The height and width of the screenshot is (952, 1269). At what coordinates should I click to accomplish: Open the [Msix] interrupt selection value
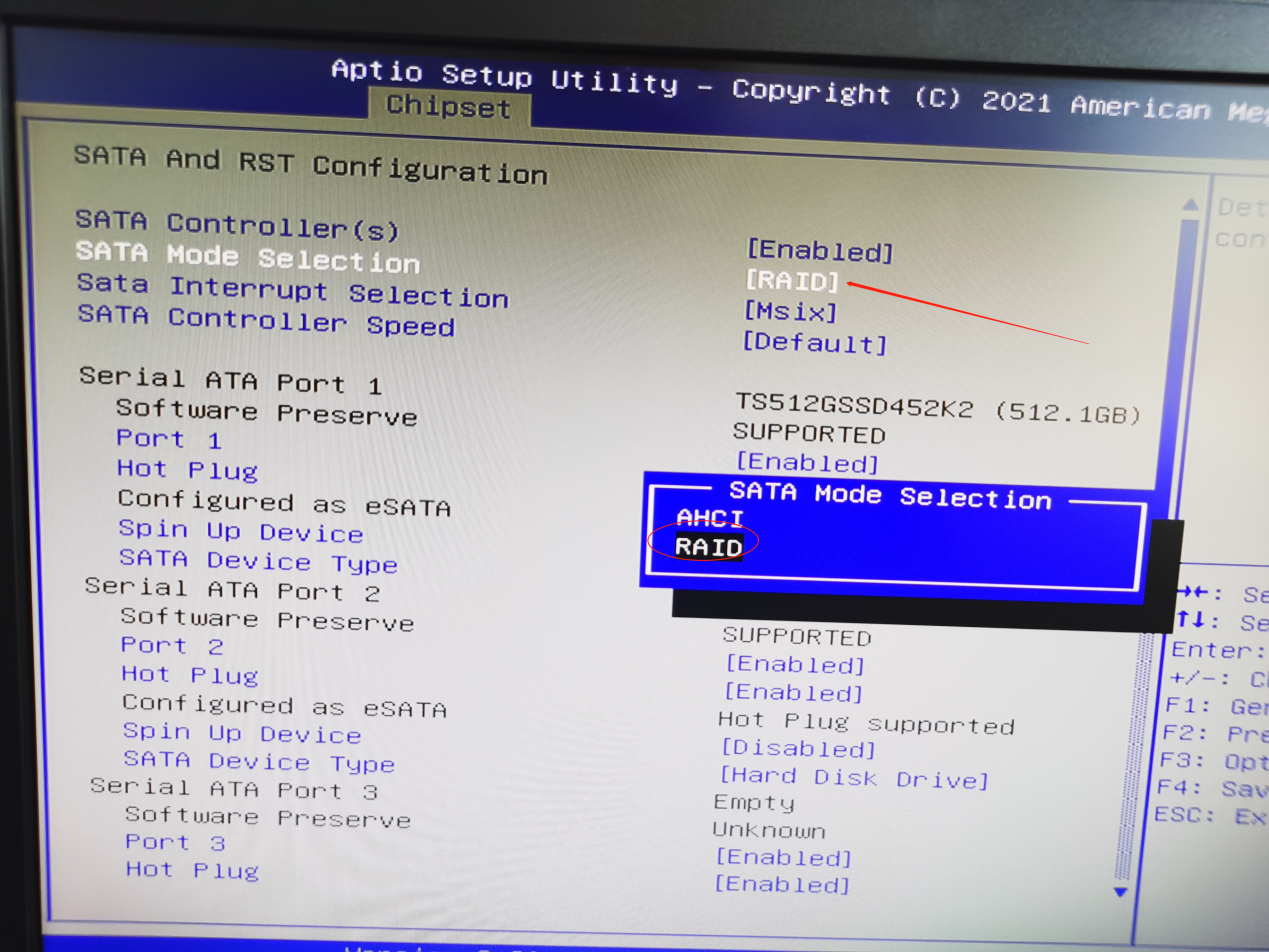pos(790,312)
